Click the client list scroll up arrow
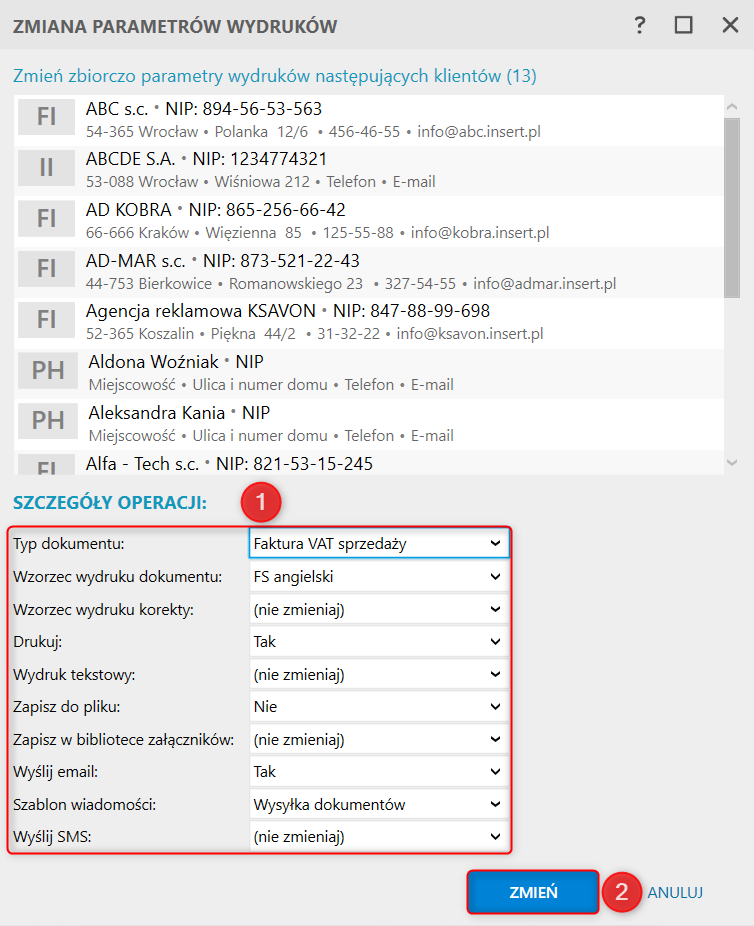The width and height of the screenshot is (754, 926). click(732, 107)
